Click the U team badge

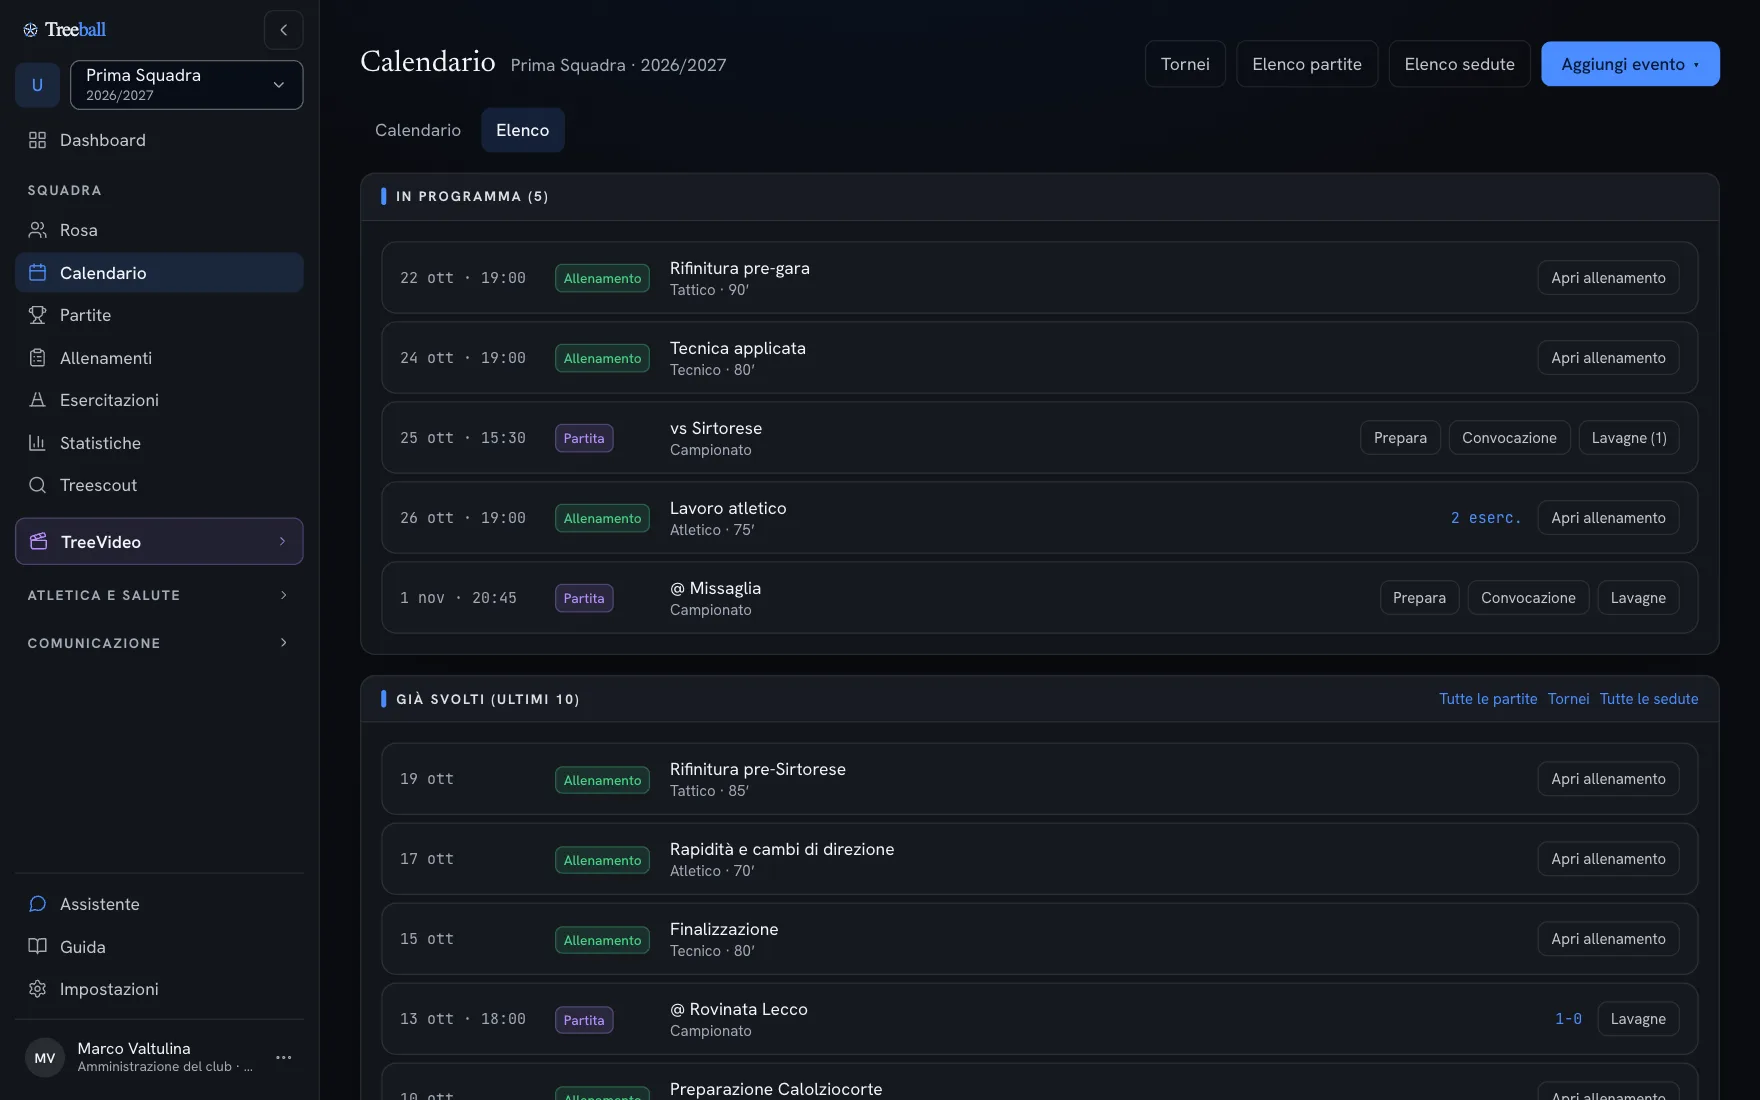click(x=37, y=85)
